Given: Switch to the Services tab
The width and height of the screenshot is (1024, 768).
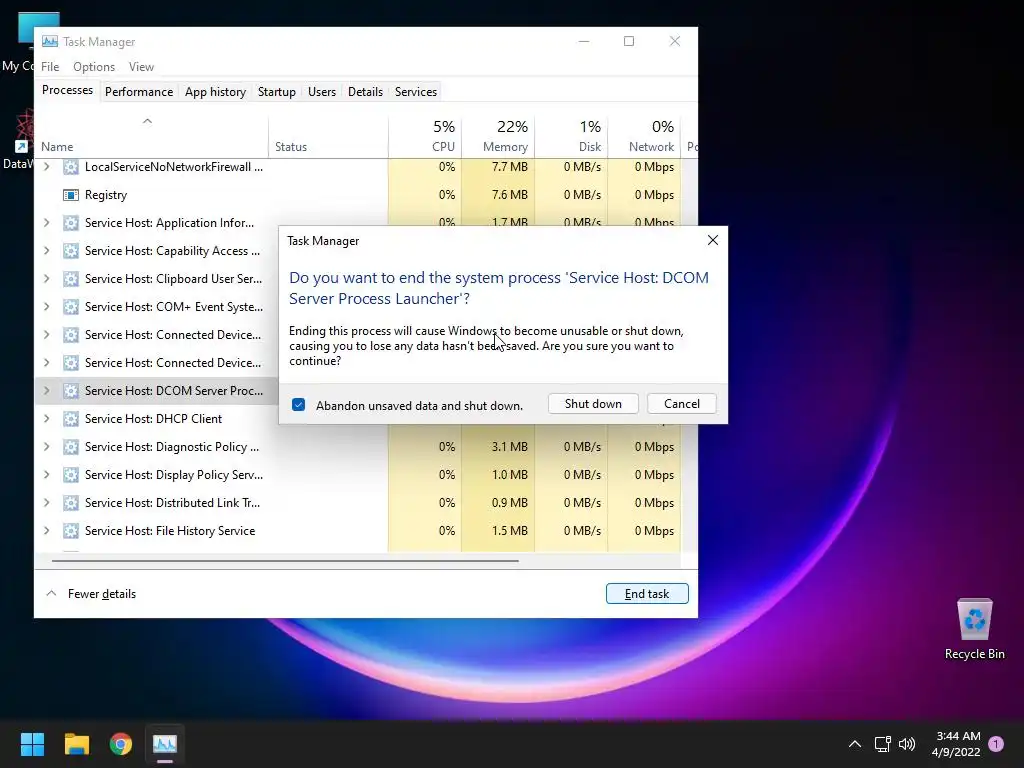Looking at the screenshot, I should click(416, 92).
